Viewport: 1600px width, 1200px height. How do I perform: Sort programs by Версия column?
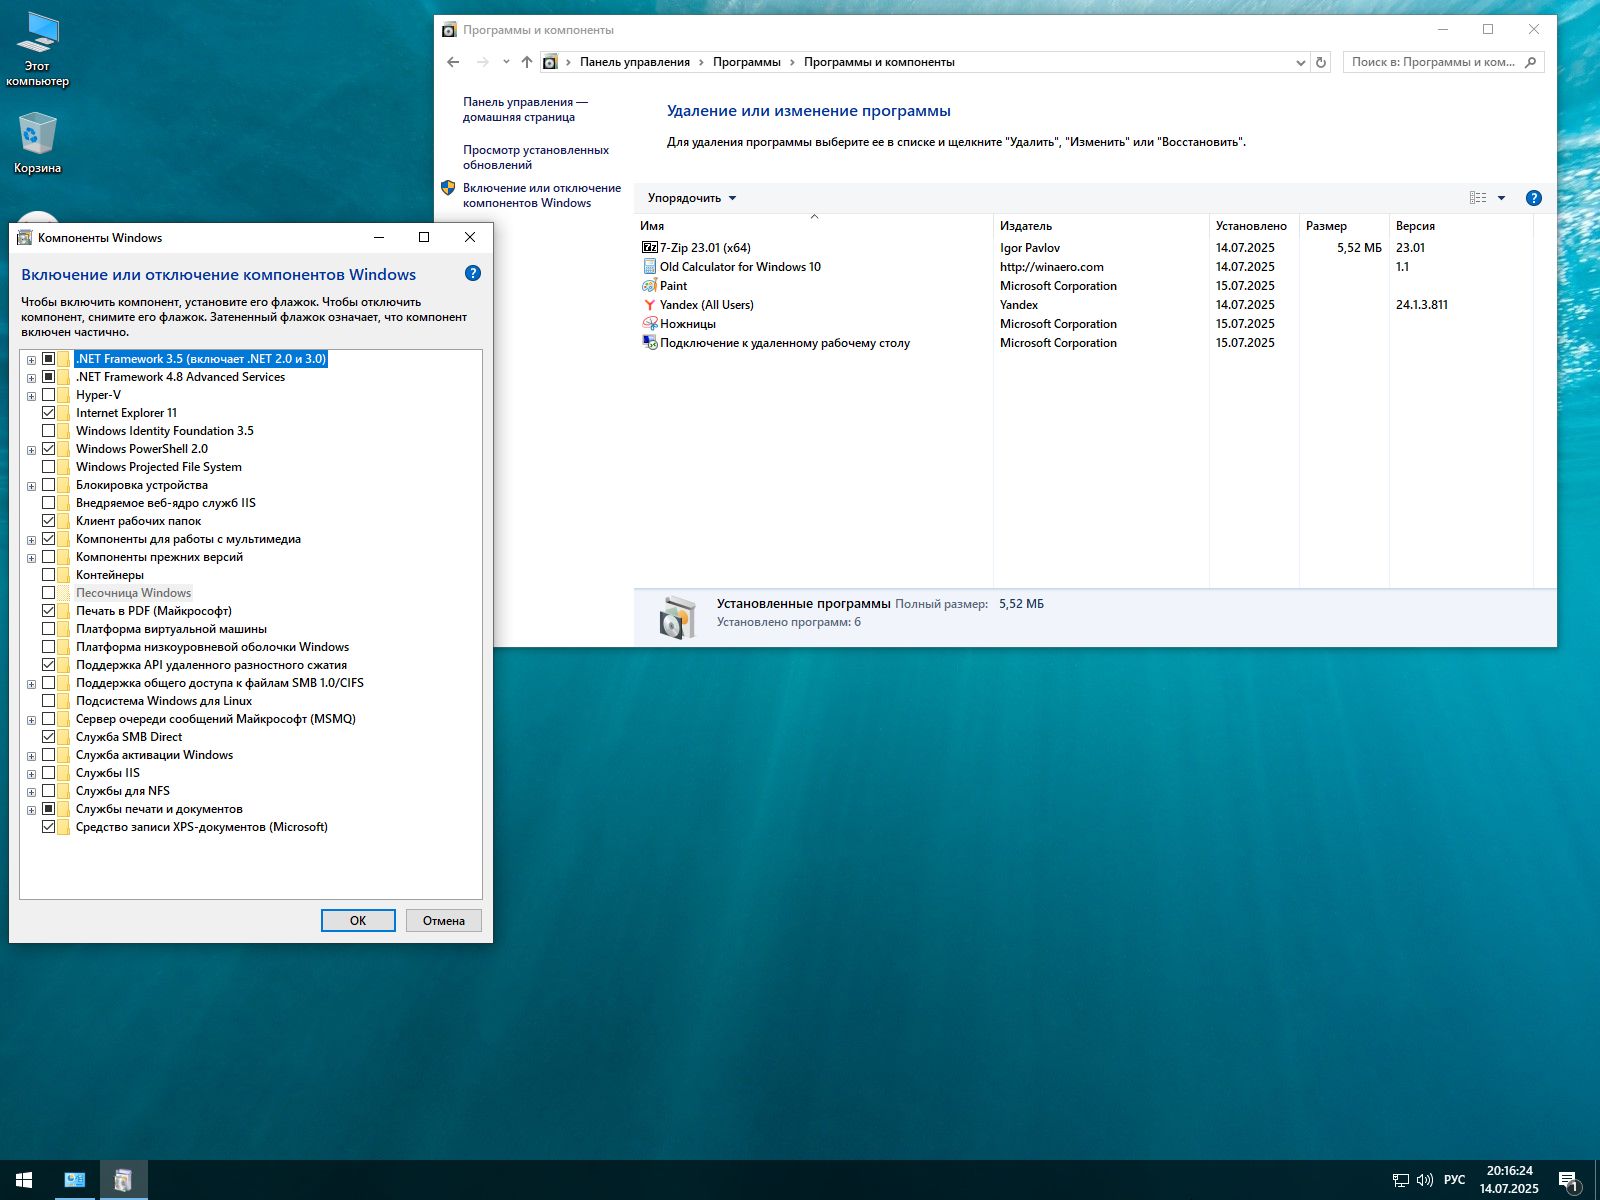pyautogui.click(x=1461, y=226)
